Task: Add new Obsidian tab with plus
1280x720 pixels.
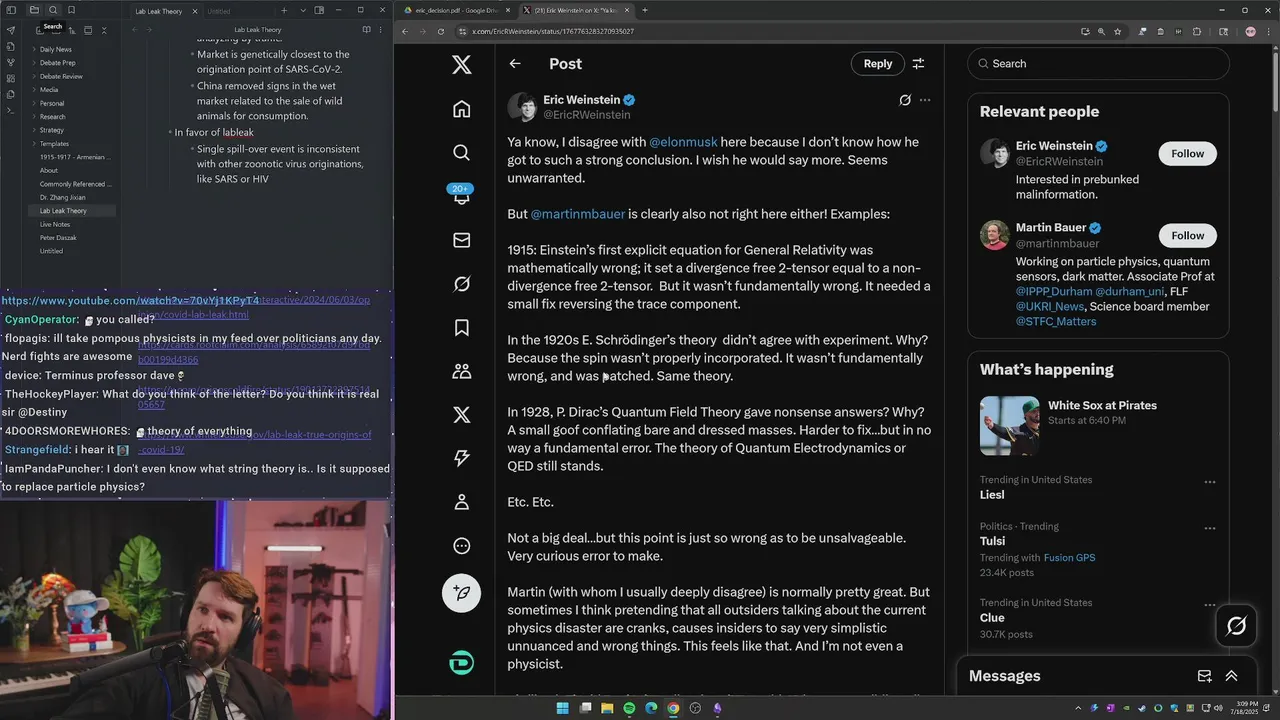Action: [x=284, y=10]
